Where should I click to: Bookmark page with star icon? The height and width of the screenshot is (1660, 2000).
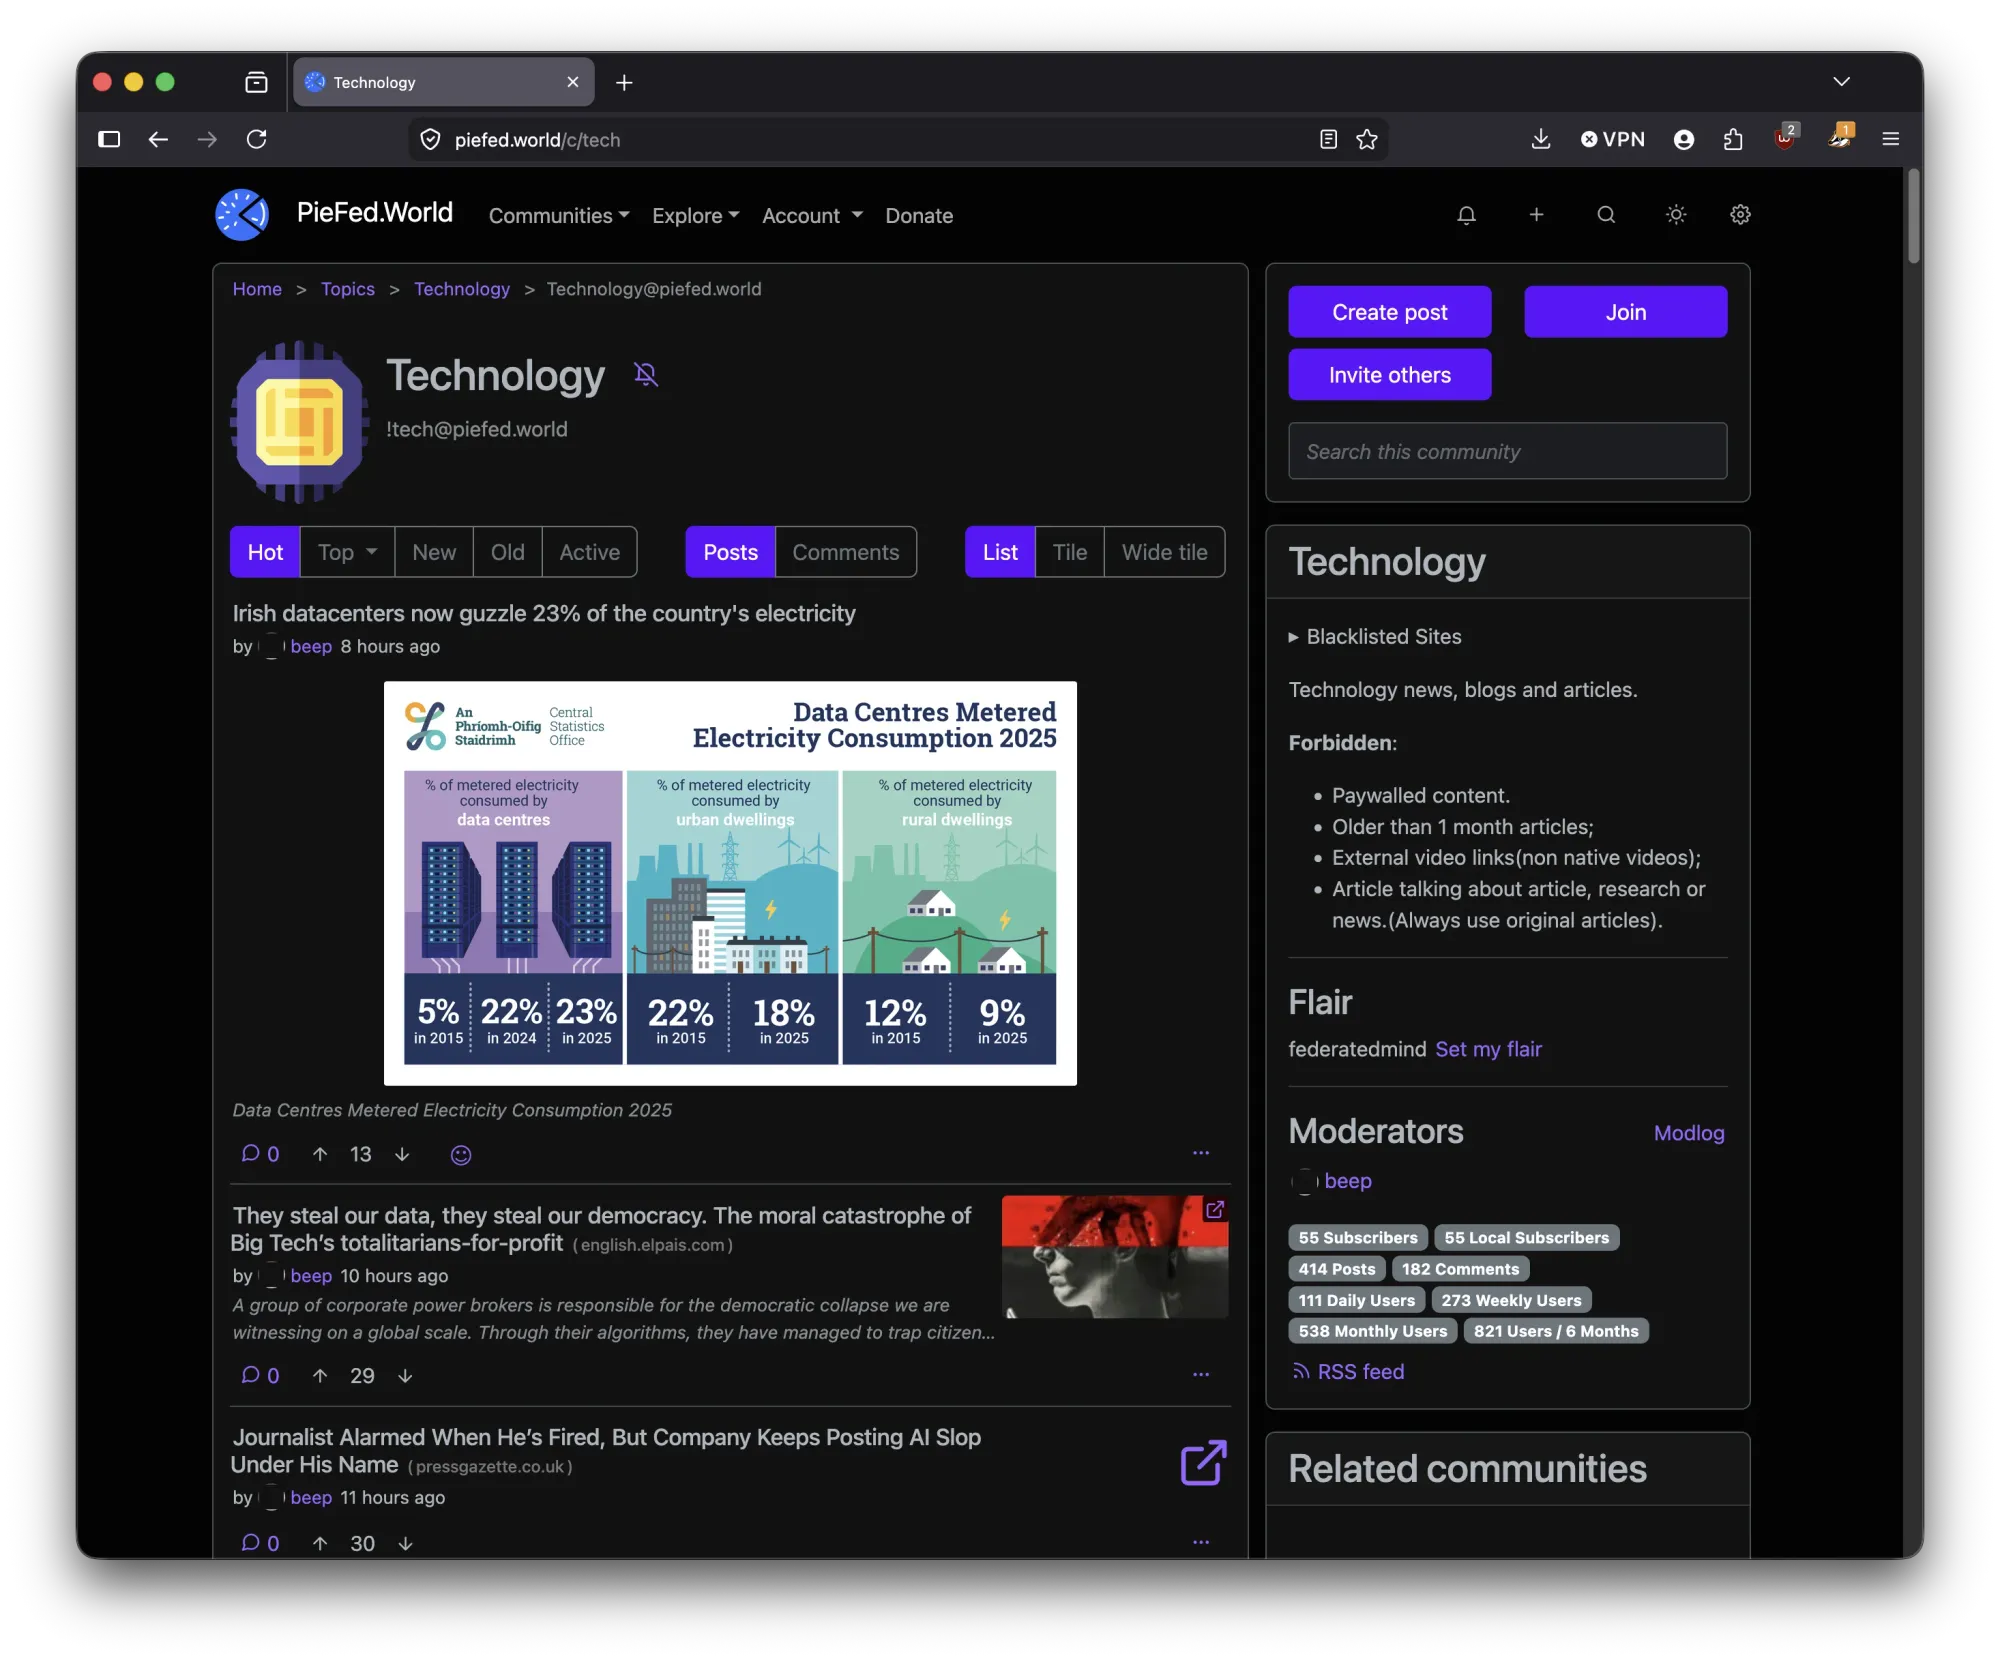pos(1367,140)
